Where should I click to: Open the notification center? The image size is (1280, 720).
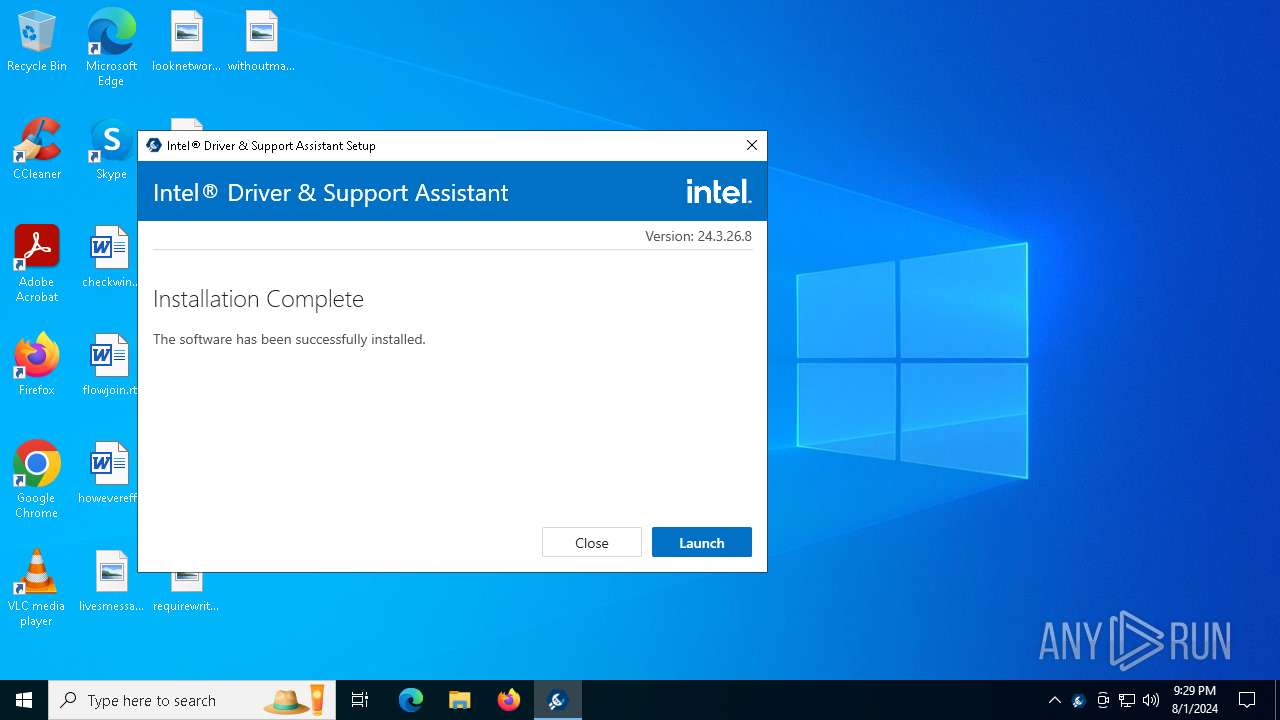[x=1247, y=700]
